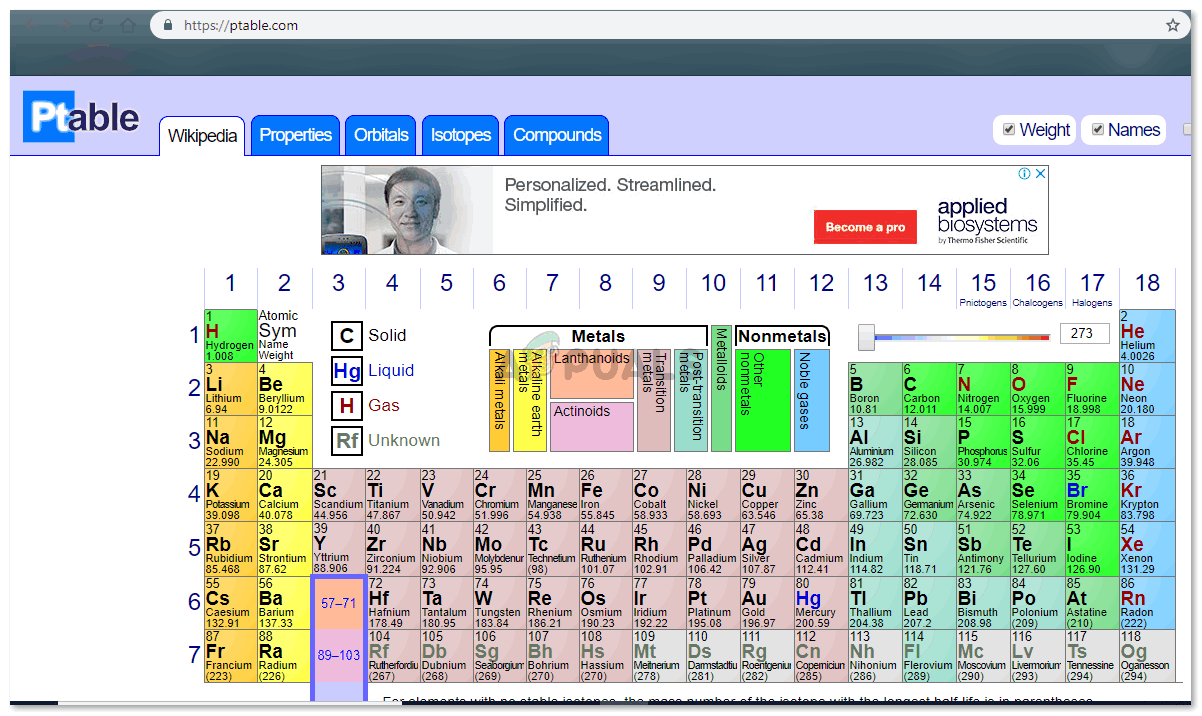This screenshot has height=716, width=1202.
Task: Expand the 89–103 actinoids block
Action: coord(338,656)
